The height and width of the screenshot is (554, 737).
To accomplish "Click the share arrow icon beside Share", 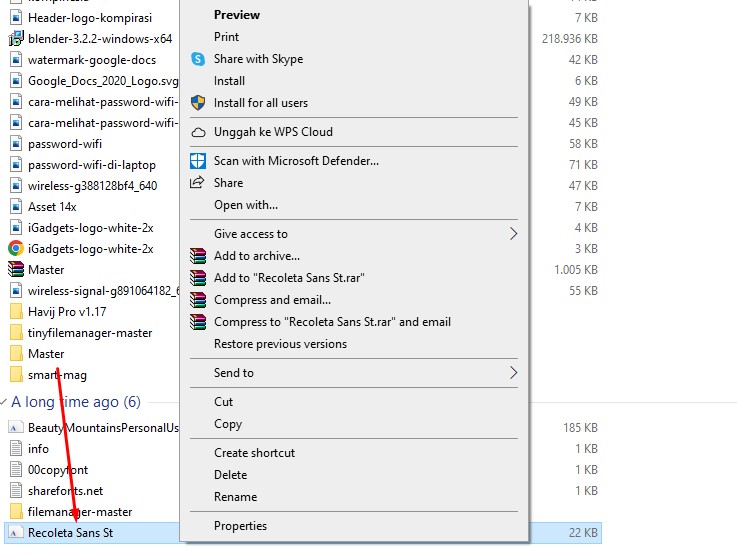I will [x=197, y=182].
